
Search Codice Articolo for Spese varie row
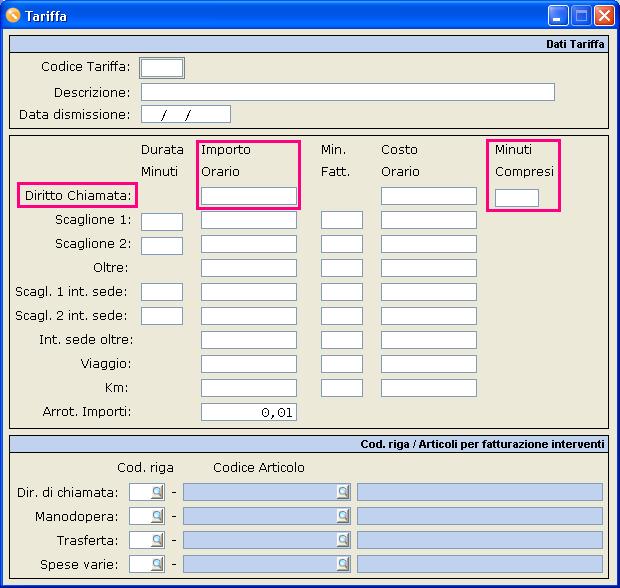[x=343, y=564]
